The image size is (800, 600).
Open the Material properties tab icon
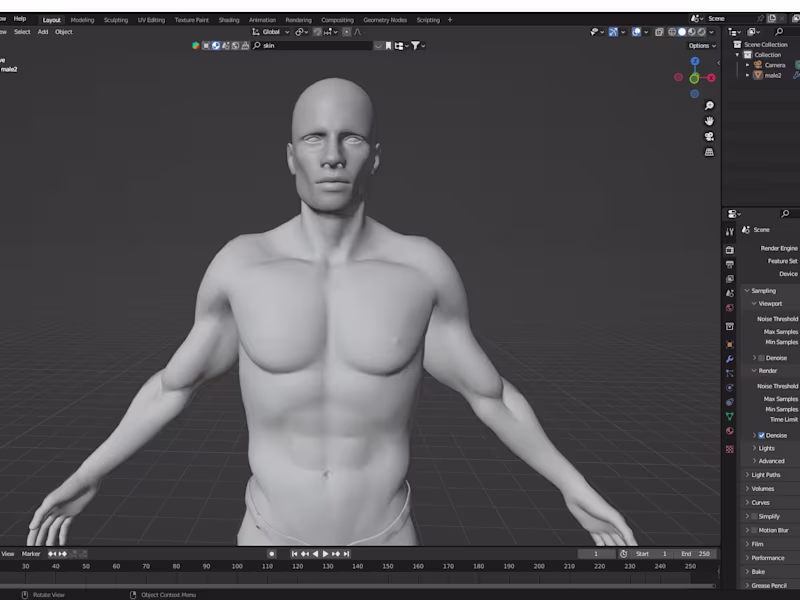click(x=730, y=431)
